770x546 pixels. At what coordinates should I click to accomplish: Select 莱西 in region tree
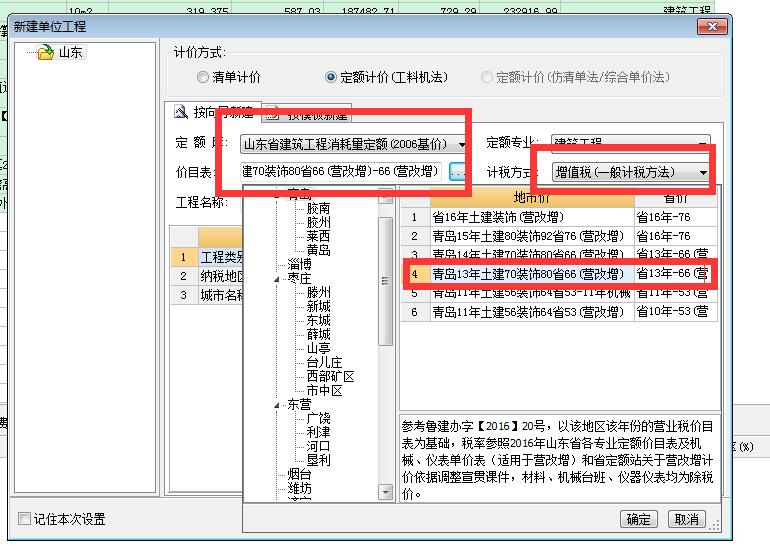pos(318,236)
